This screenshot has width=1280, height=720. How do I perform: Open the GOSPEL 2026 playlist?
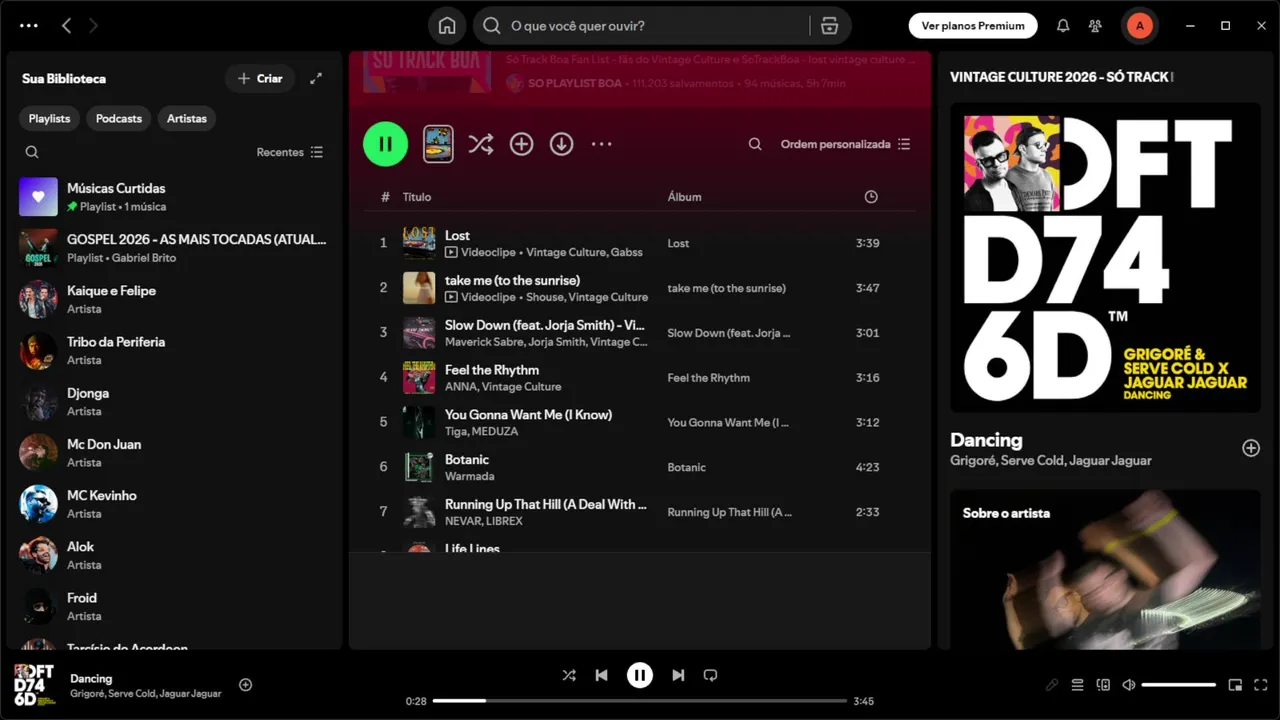click(x=175, y=248)
